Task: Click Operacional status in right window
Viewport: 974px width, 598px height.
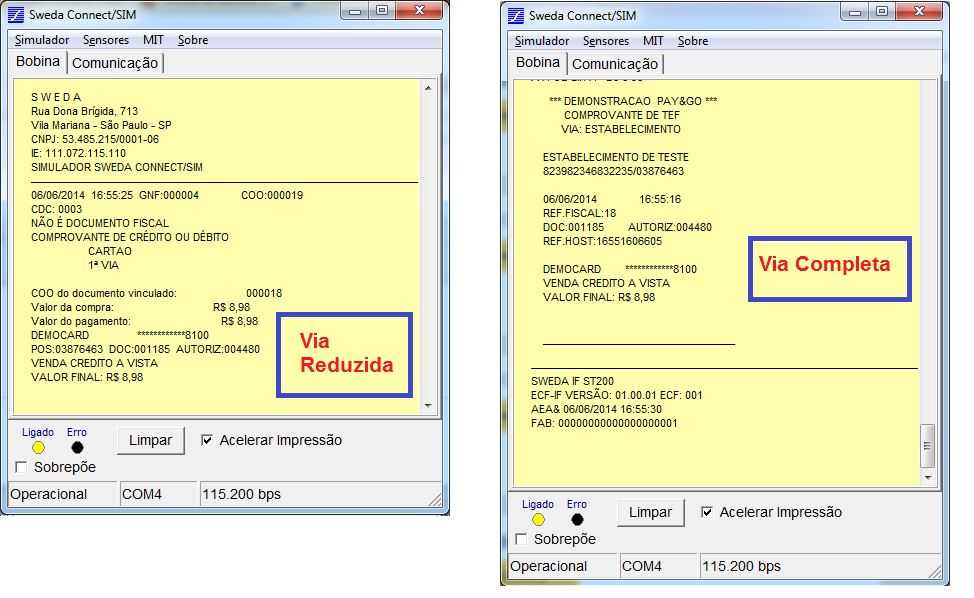Action: [x=563, y=566]
